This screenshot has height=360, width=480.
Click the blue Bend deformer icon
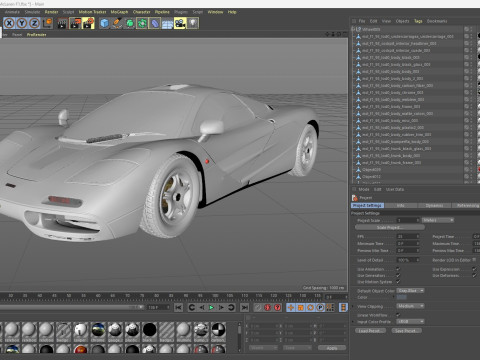point(155,23)
